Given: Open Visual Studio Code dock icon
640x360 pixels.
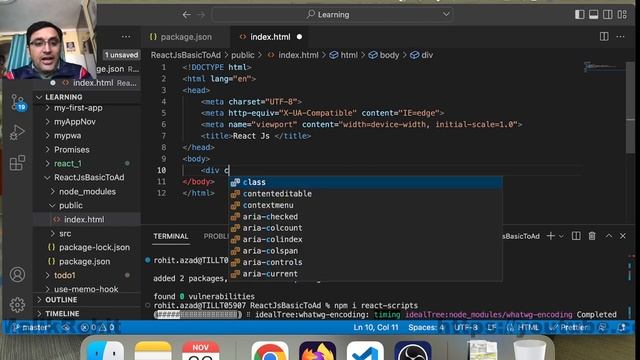Looking at the screenshot, I should [x=365, y=352].
